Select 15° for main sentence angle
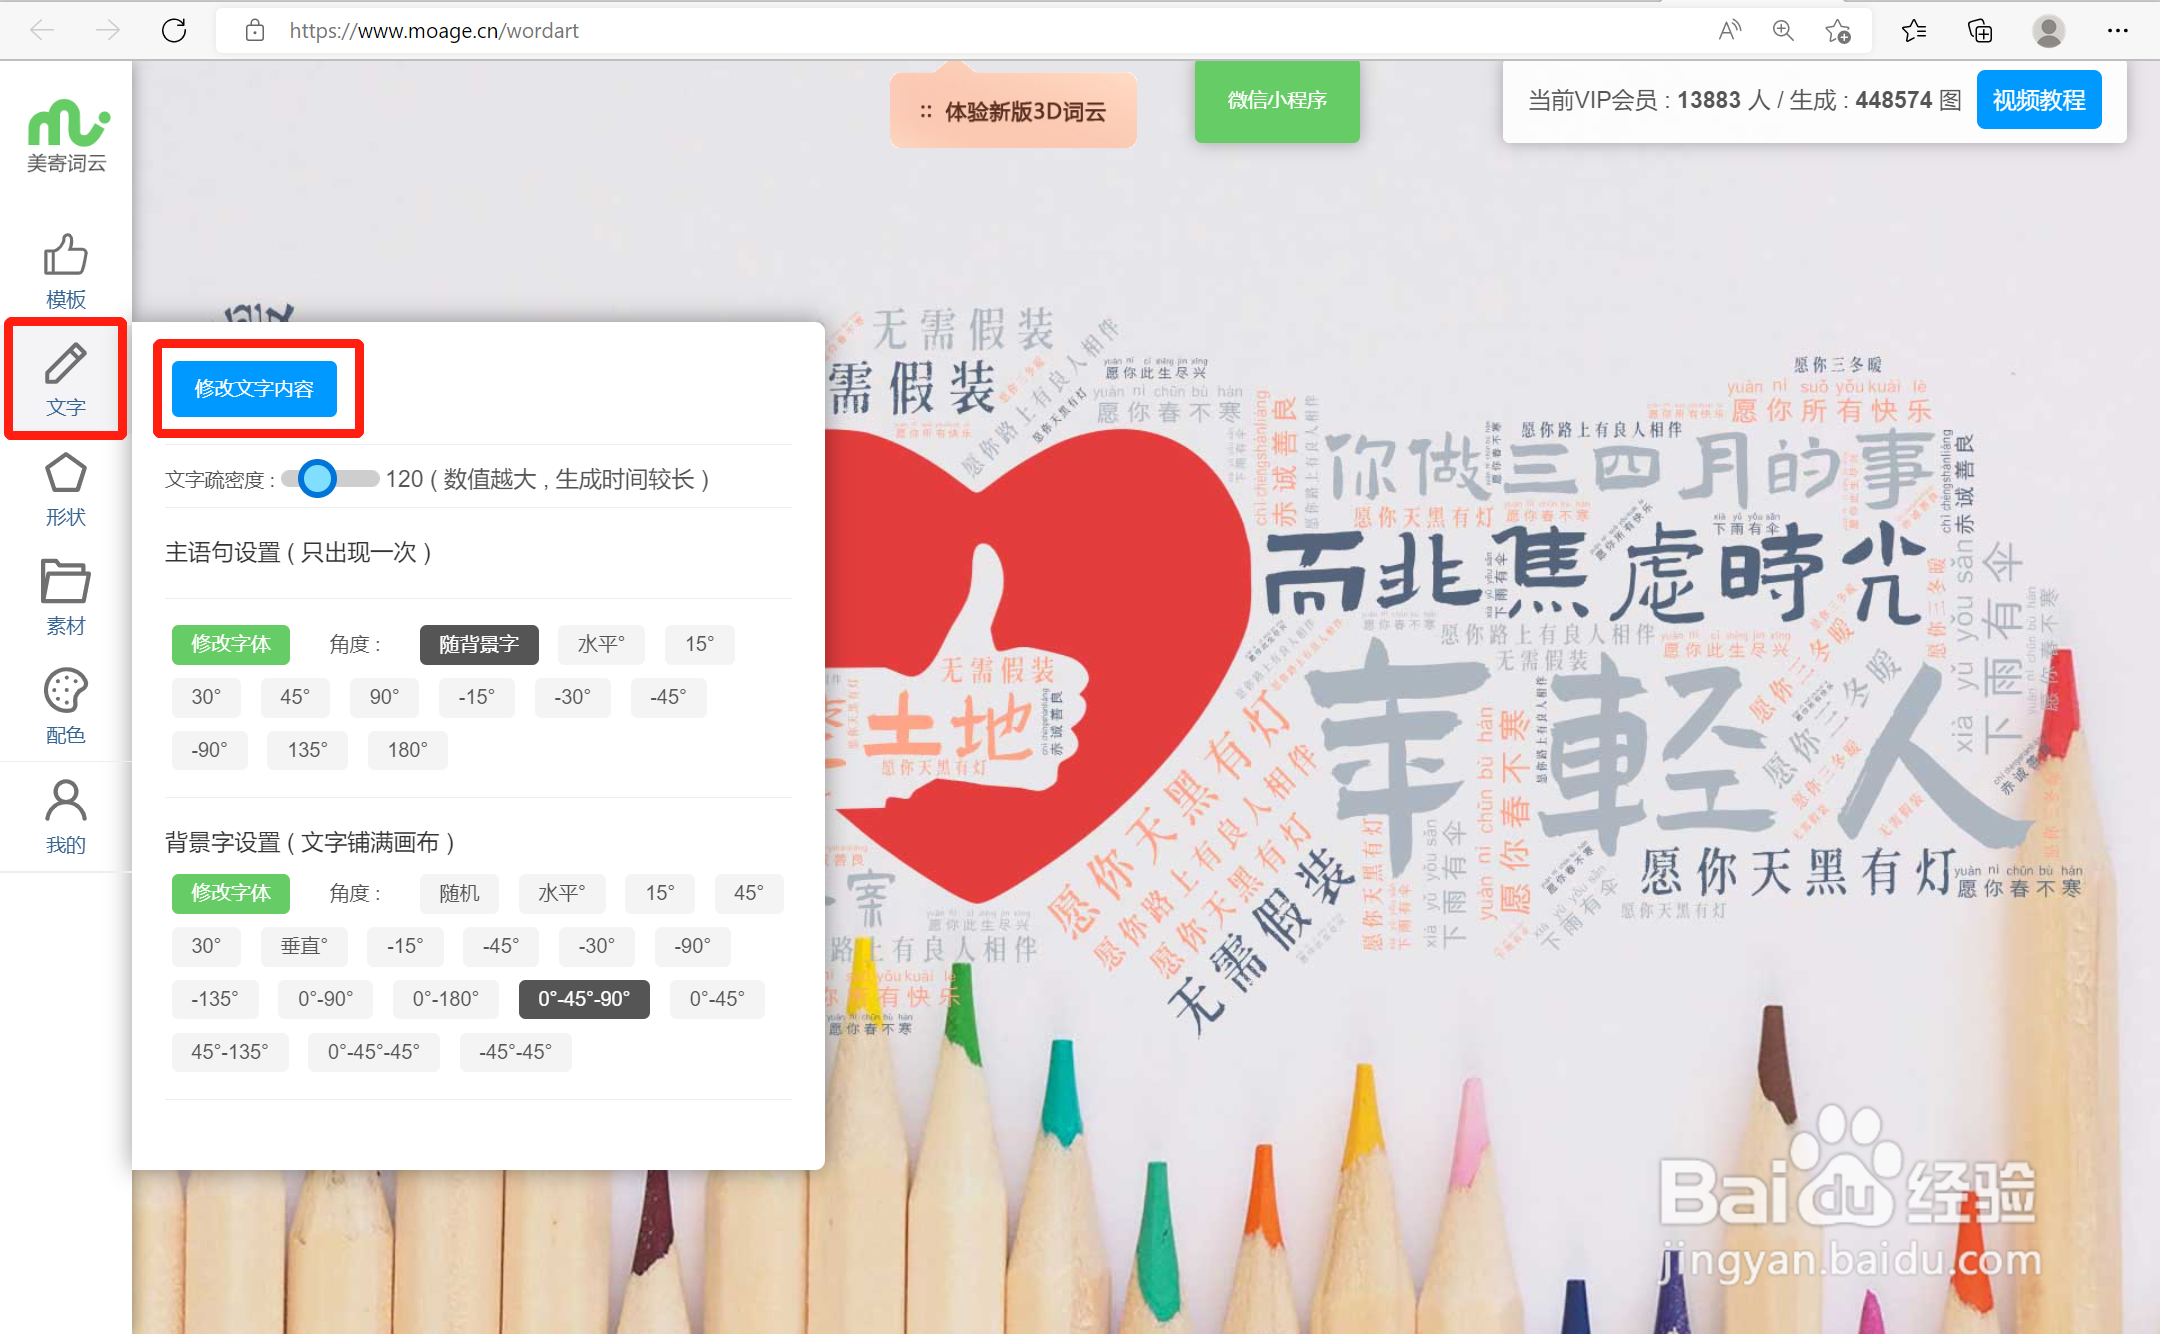Viewport: 2160px width, 1334px height. 700,644
